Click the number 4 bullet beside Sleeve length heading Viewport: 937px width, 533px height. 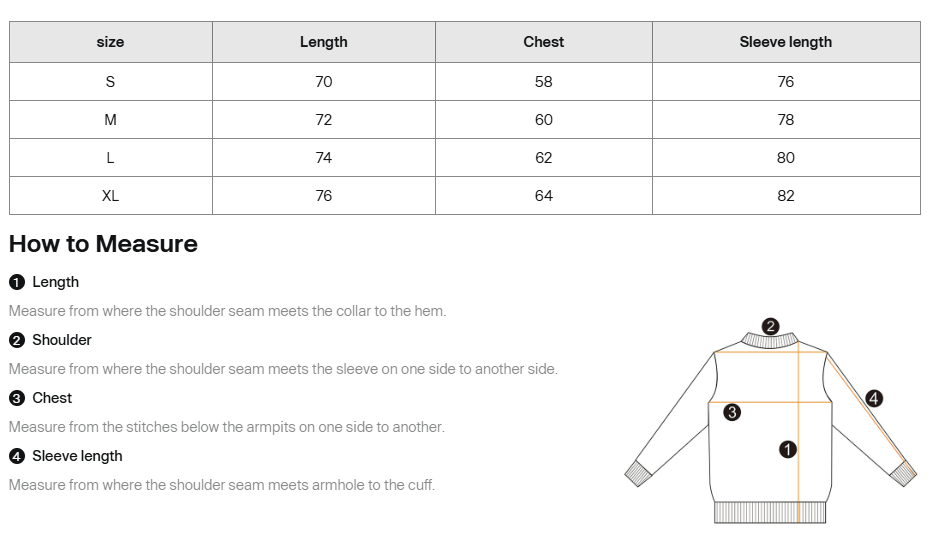pos(16,456)
